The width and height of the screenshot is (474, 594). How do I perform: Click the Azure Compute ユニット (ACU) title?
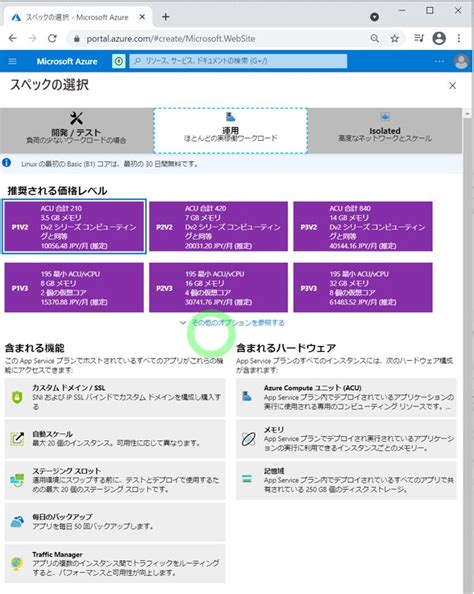pos(313,388)
